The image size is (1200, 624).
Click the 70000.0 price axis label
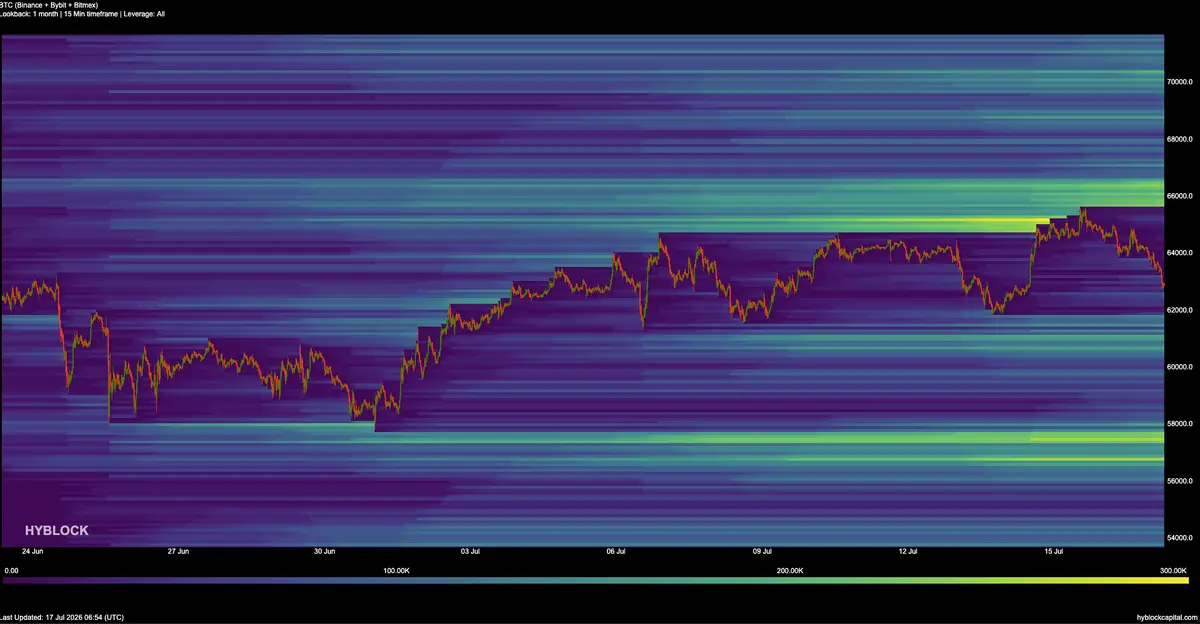tap(1182, 82)
